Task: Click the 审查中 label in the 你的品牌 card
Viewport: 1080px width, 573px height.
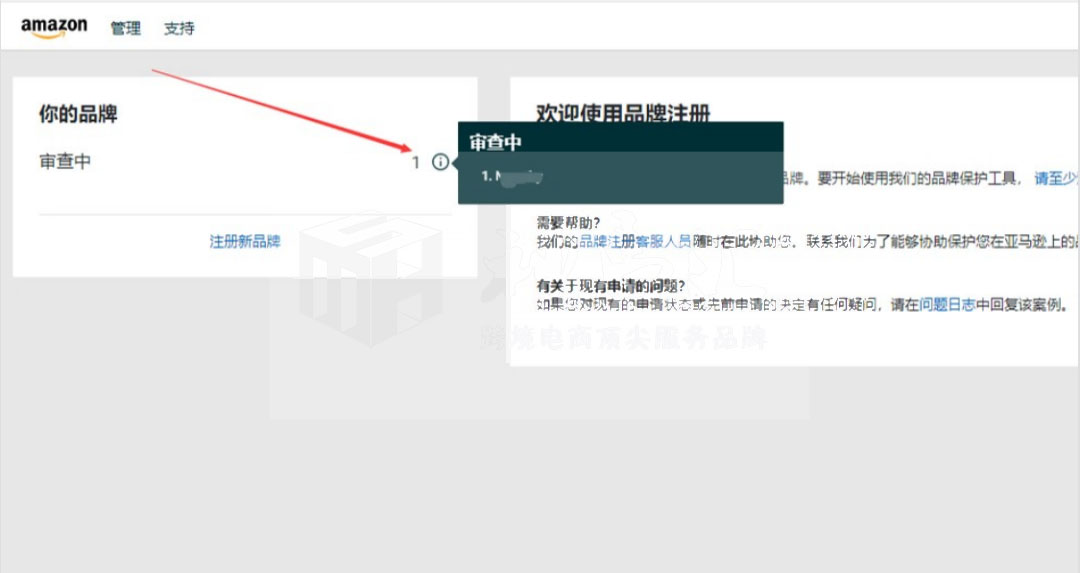Action: [x=65, y=162]
